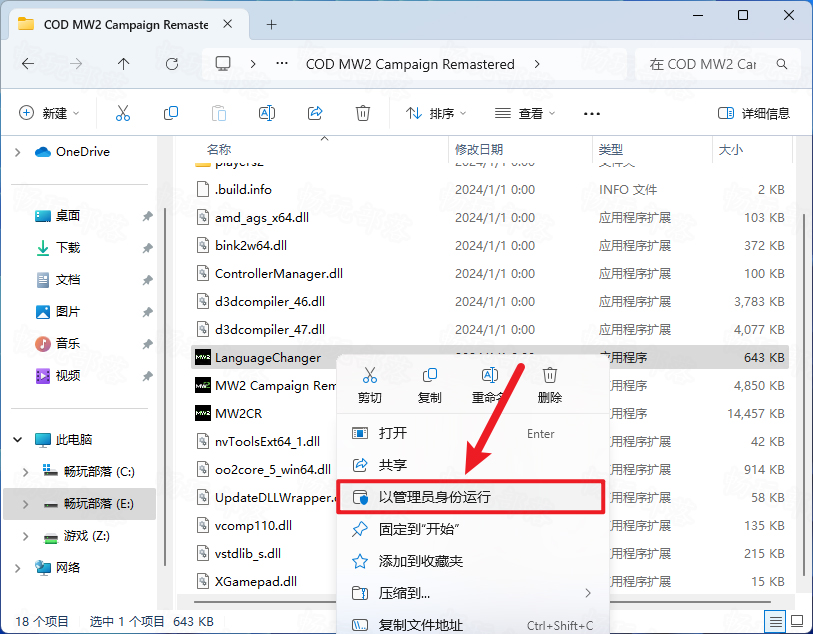Switch to large thumbnails view icon
Viewport: 813px width, 634px height.
click(x=797, y=621)
